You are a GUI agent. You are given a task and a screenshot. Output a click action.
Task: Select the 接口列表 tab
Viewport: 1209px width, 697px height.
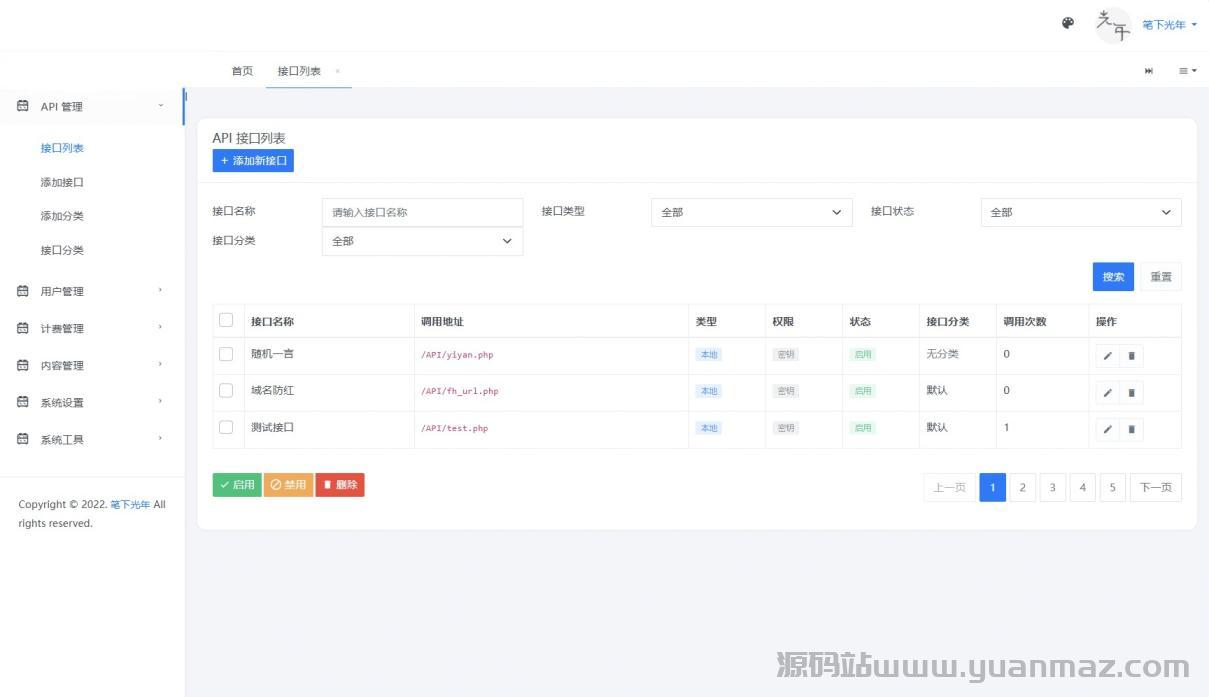coord(299,71)
